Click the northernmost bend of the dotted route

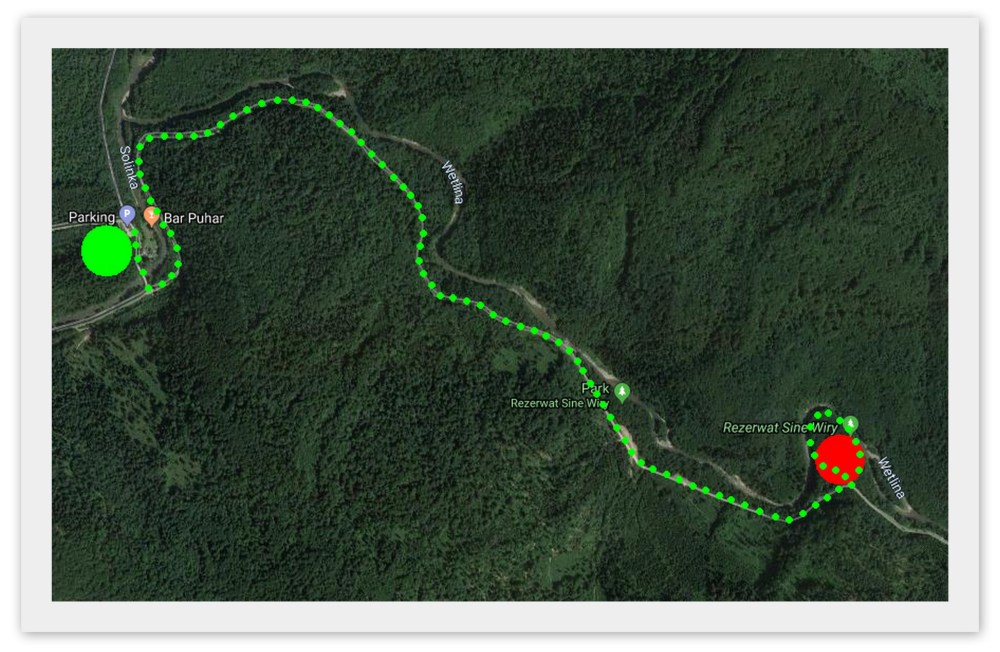click(x=278, y=100)
